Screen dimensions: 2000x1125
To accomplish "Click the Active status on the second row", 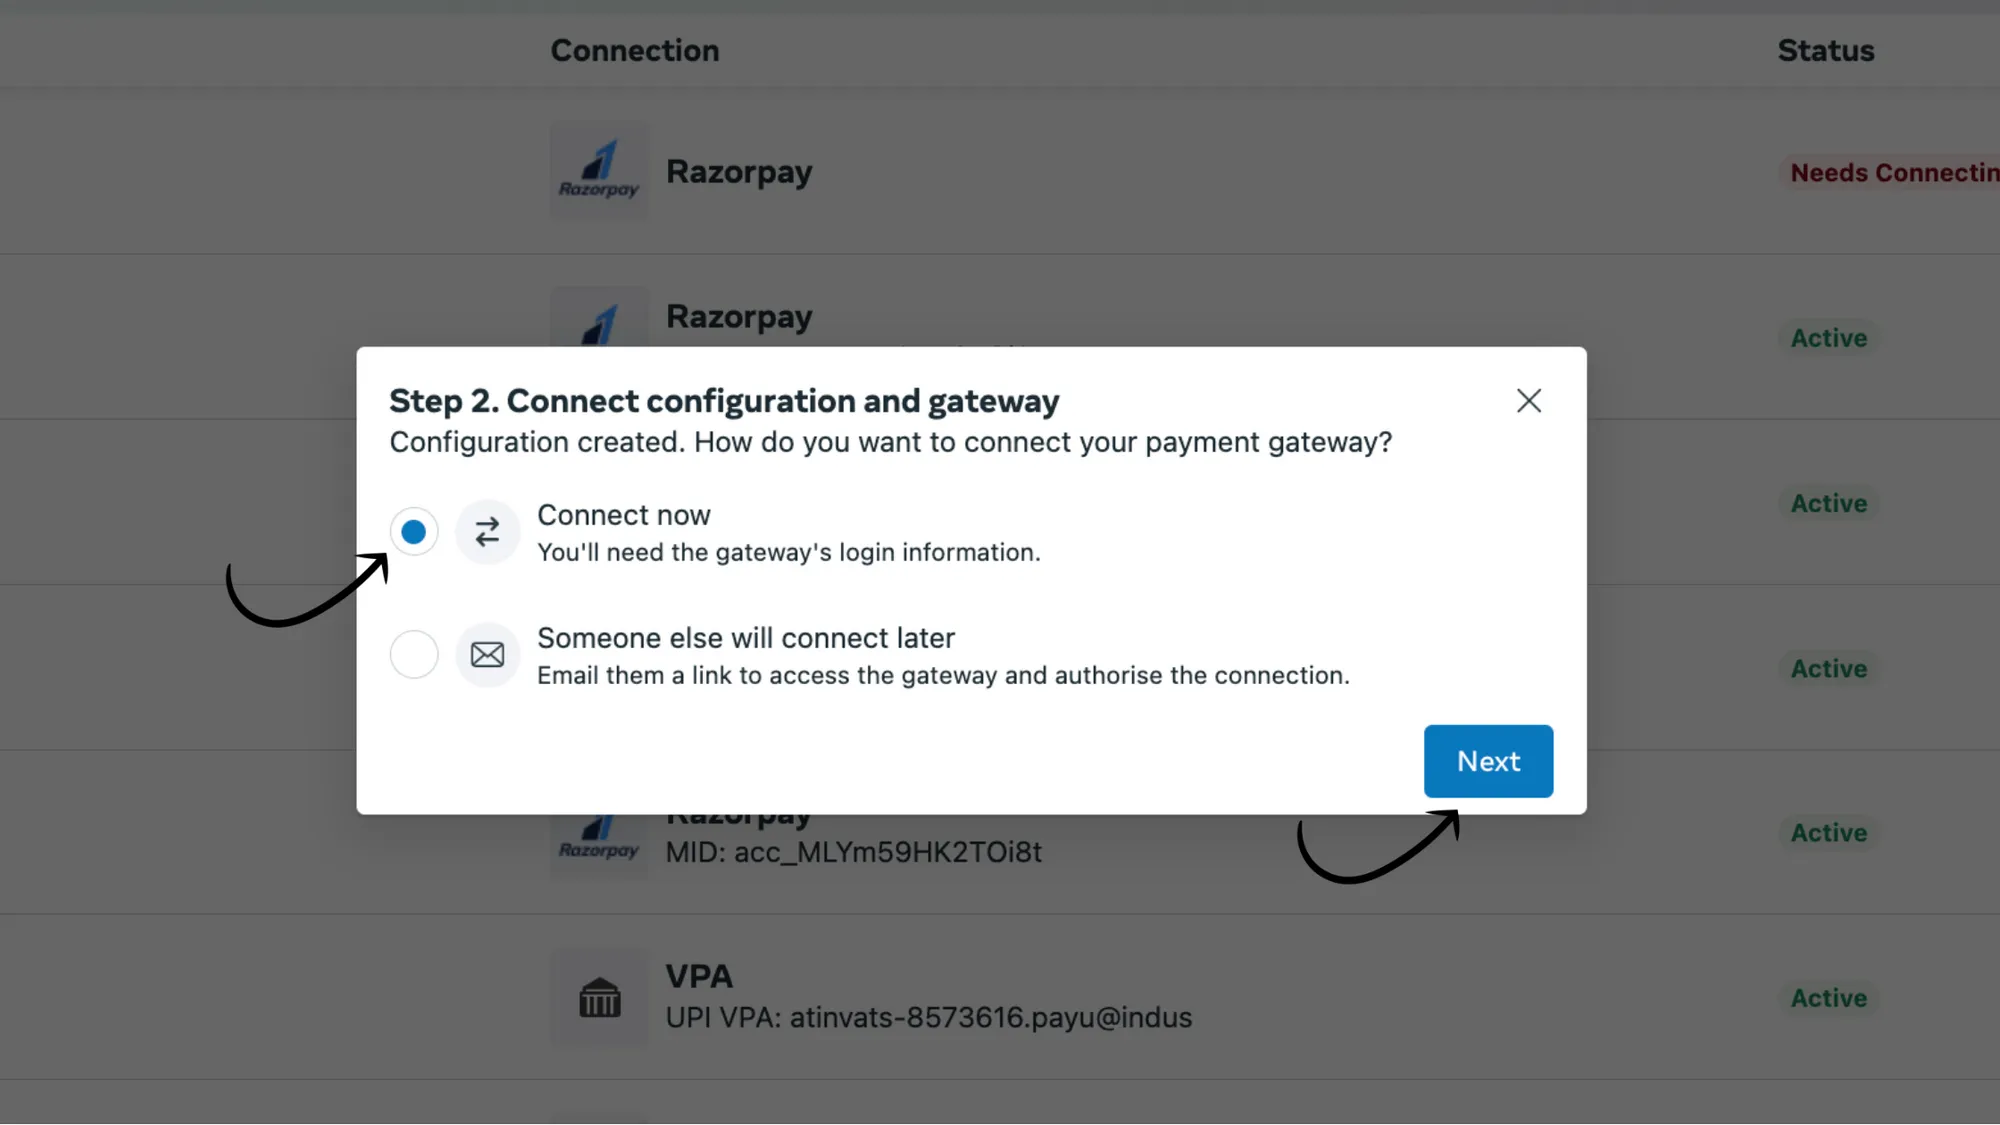I will pos(1827,337).
